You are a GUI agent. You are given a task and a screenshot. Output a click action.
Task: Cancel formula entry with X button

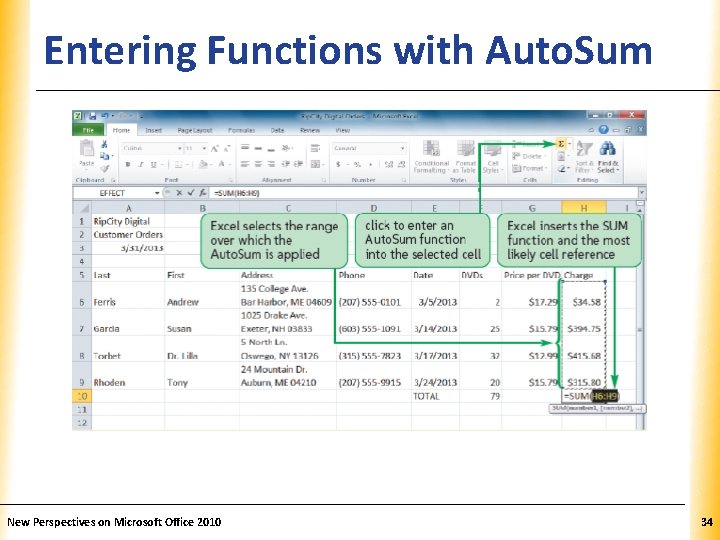pyautogui.click(x=179, y=193)
